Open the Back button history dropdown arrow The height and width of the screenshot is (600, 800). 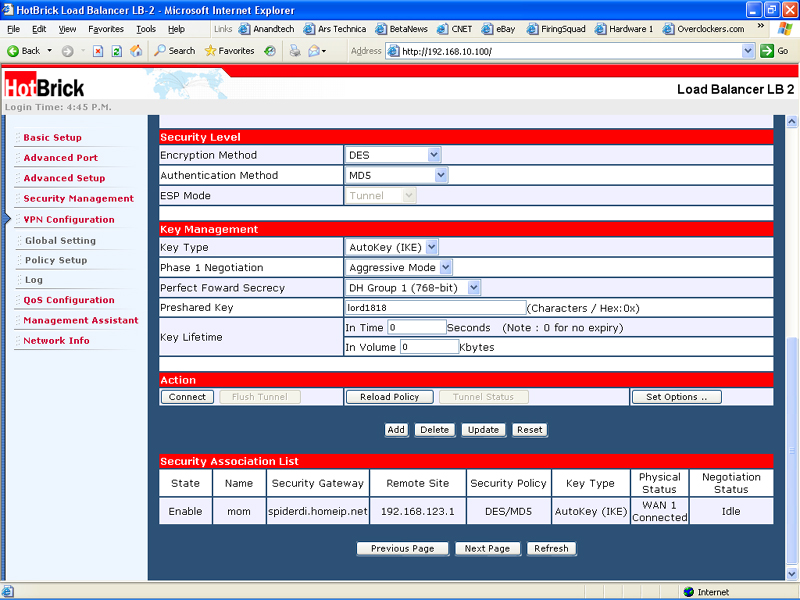pyautogui.click(x=49, y=51)
